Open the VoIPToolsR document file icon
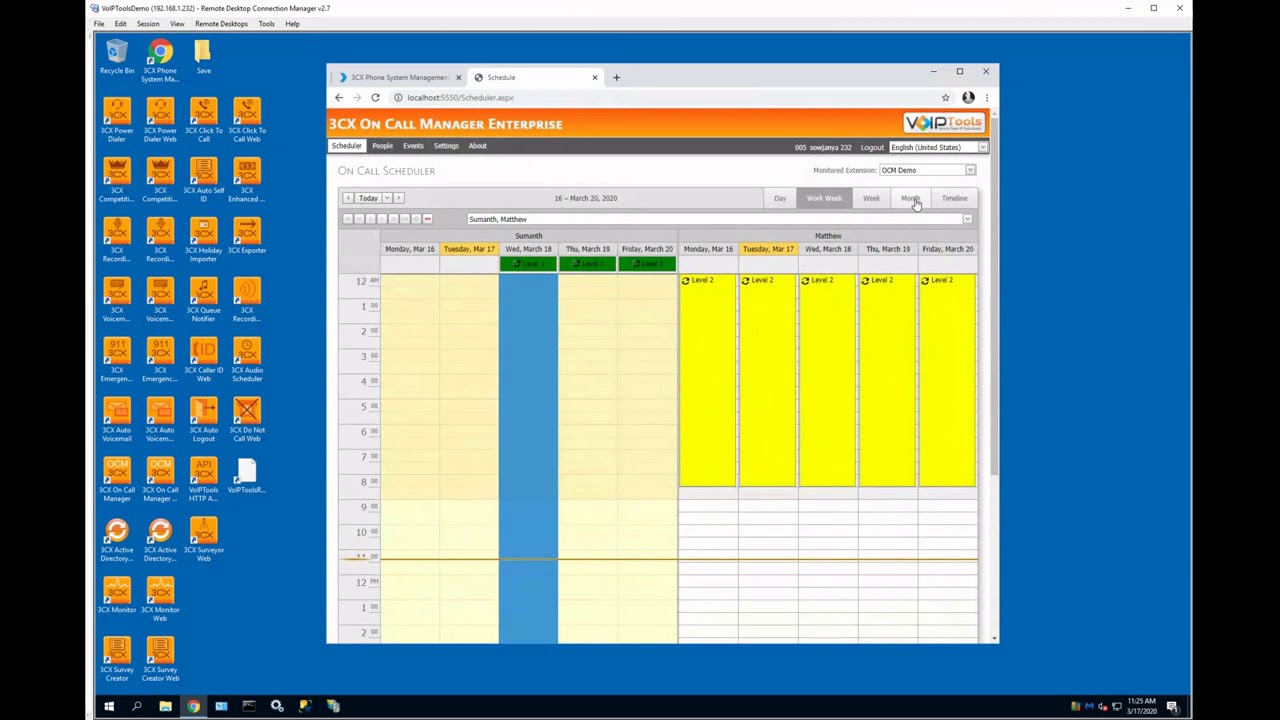 [247, 477]
